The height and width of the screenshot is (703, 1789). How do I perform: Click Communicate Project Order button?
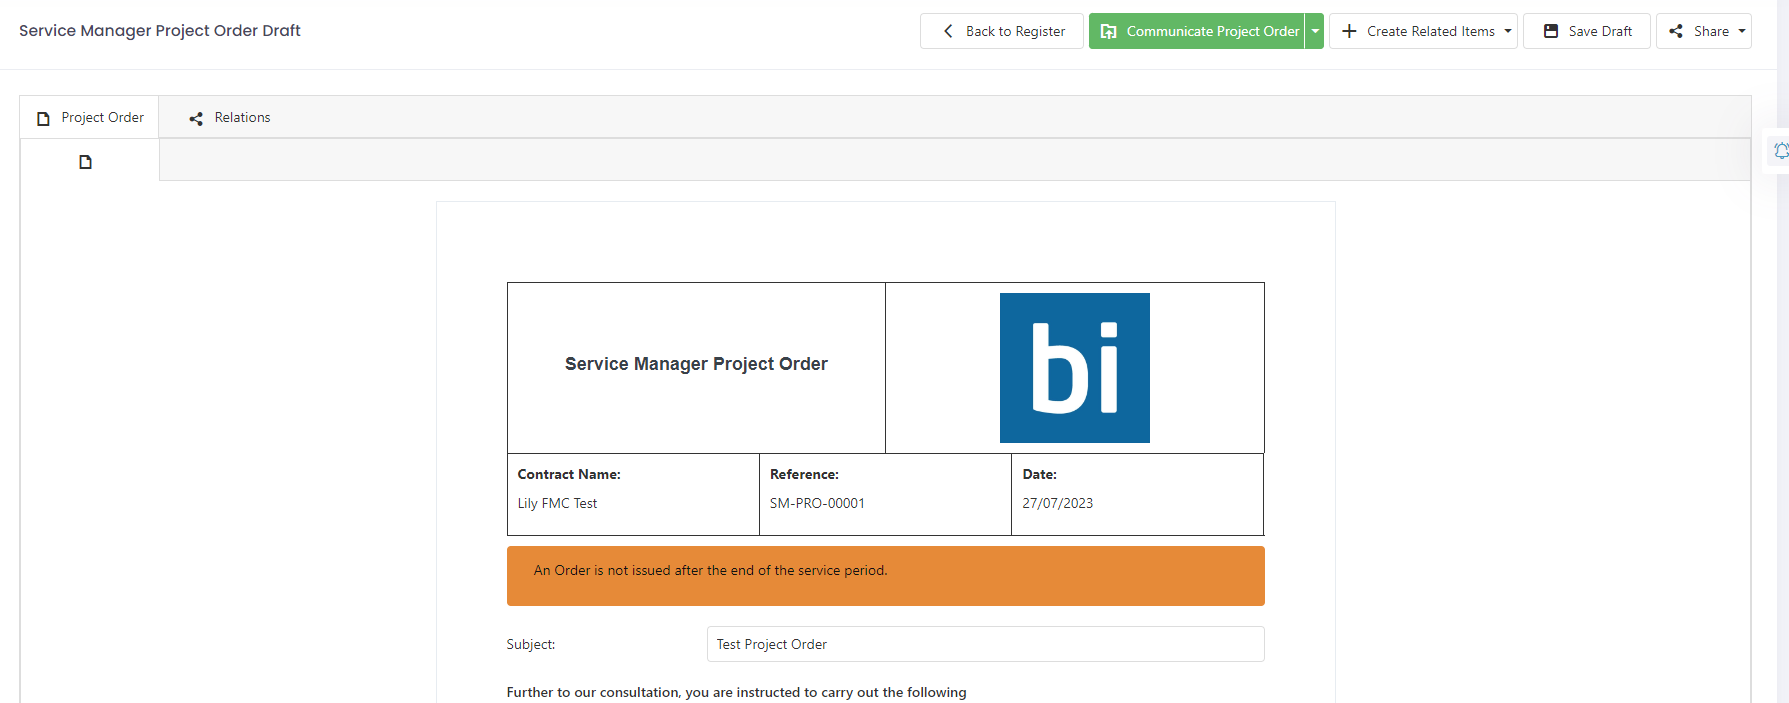tap(1197, 31)
